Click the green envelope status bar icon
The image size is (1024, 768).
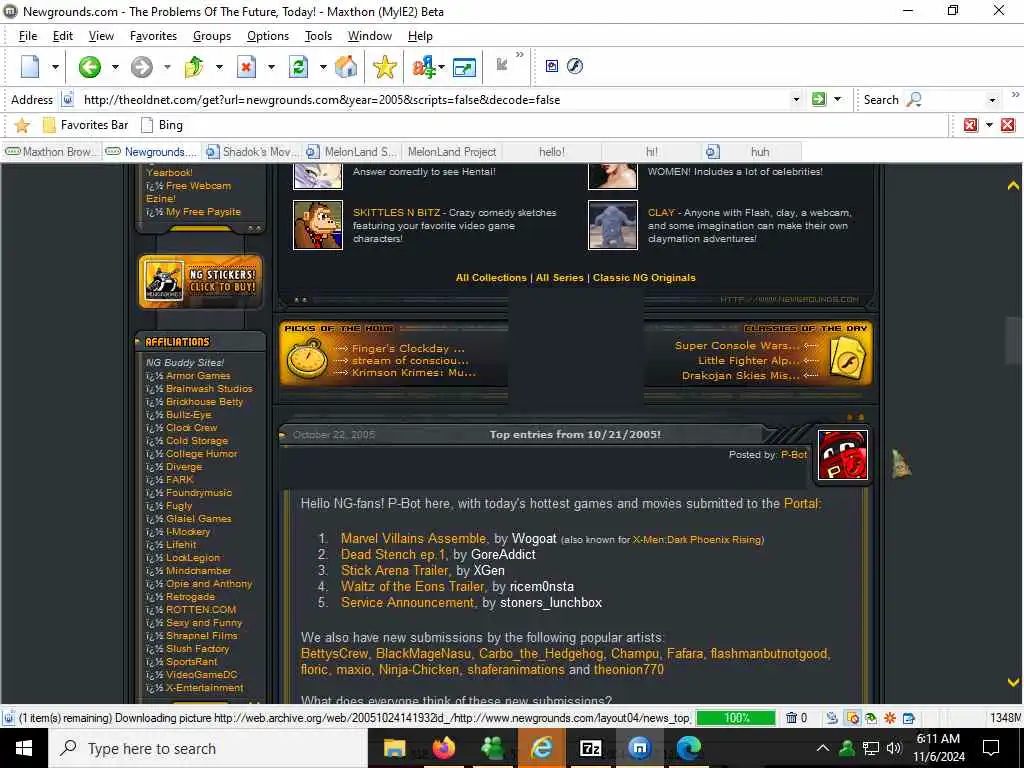[x=871, y=718]
